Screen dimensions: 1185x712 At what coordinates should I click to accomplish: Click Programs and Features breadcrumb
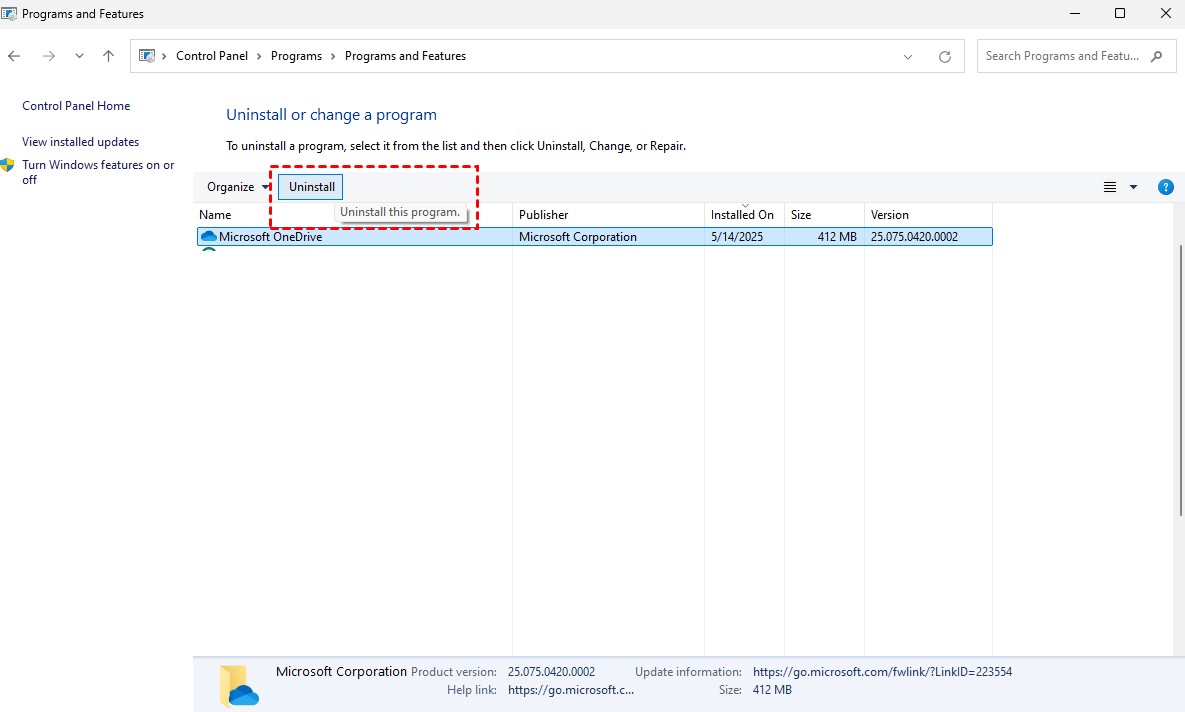(405, 56)
